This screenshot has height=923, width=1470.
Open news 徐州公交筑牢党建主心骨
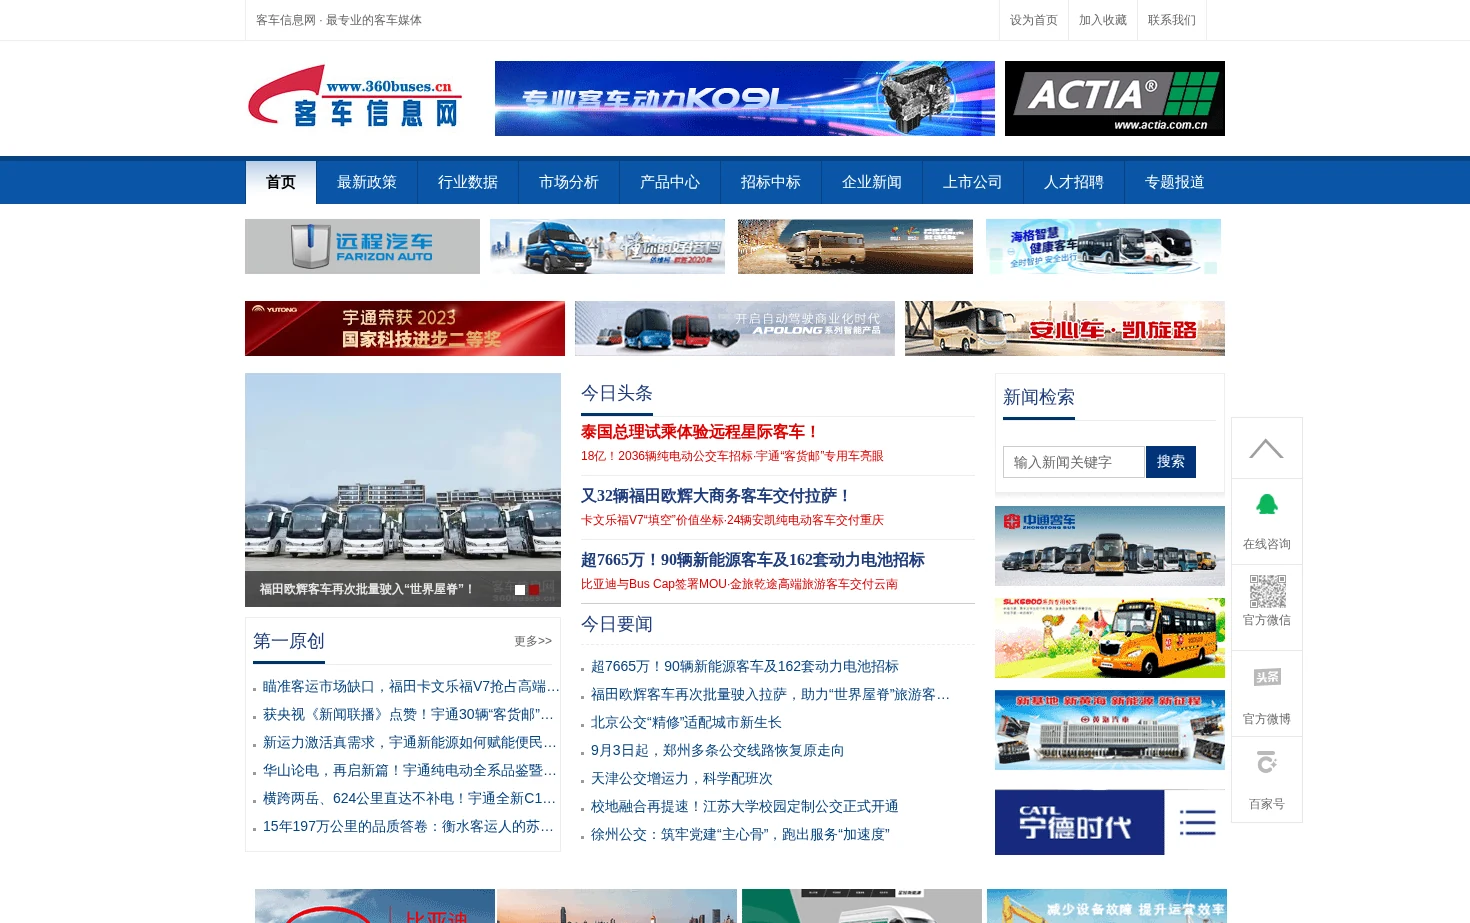(740, 834)
